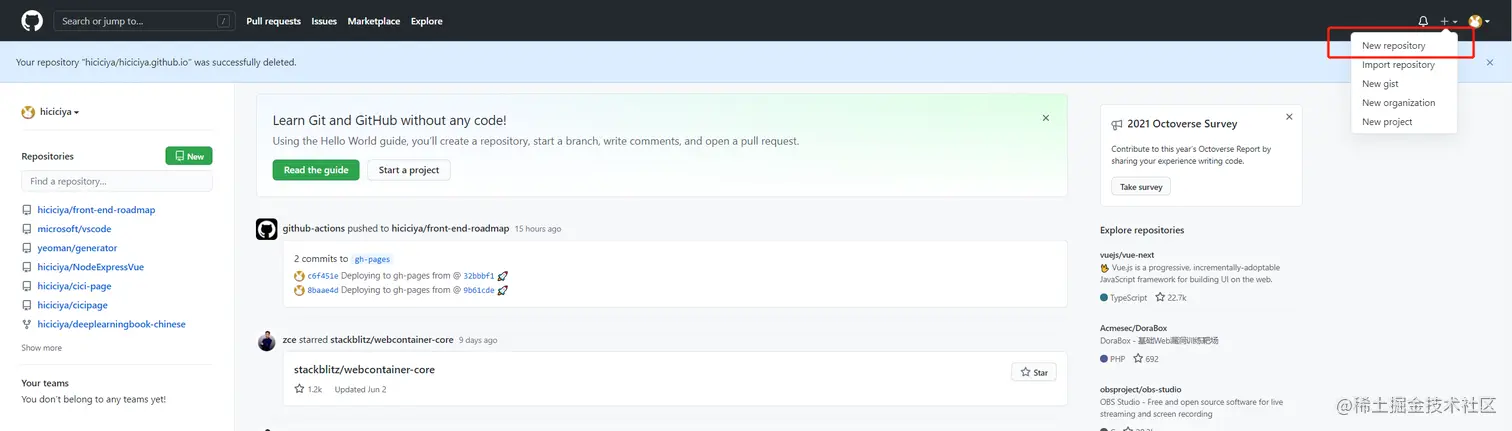Go to Issues in the header
This screenshot has height=431, width=1512.
coord(324,21)
